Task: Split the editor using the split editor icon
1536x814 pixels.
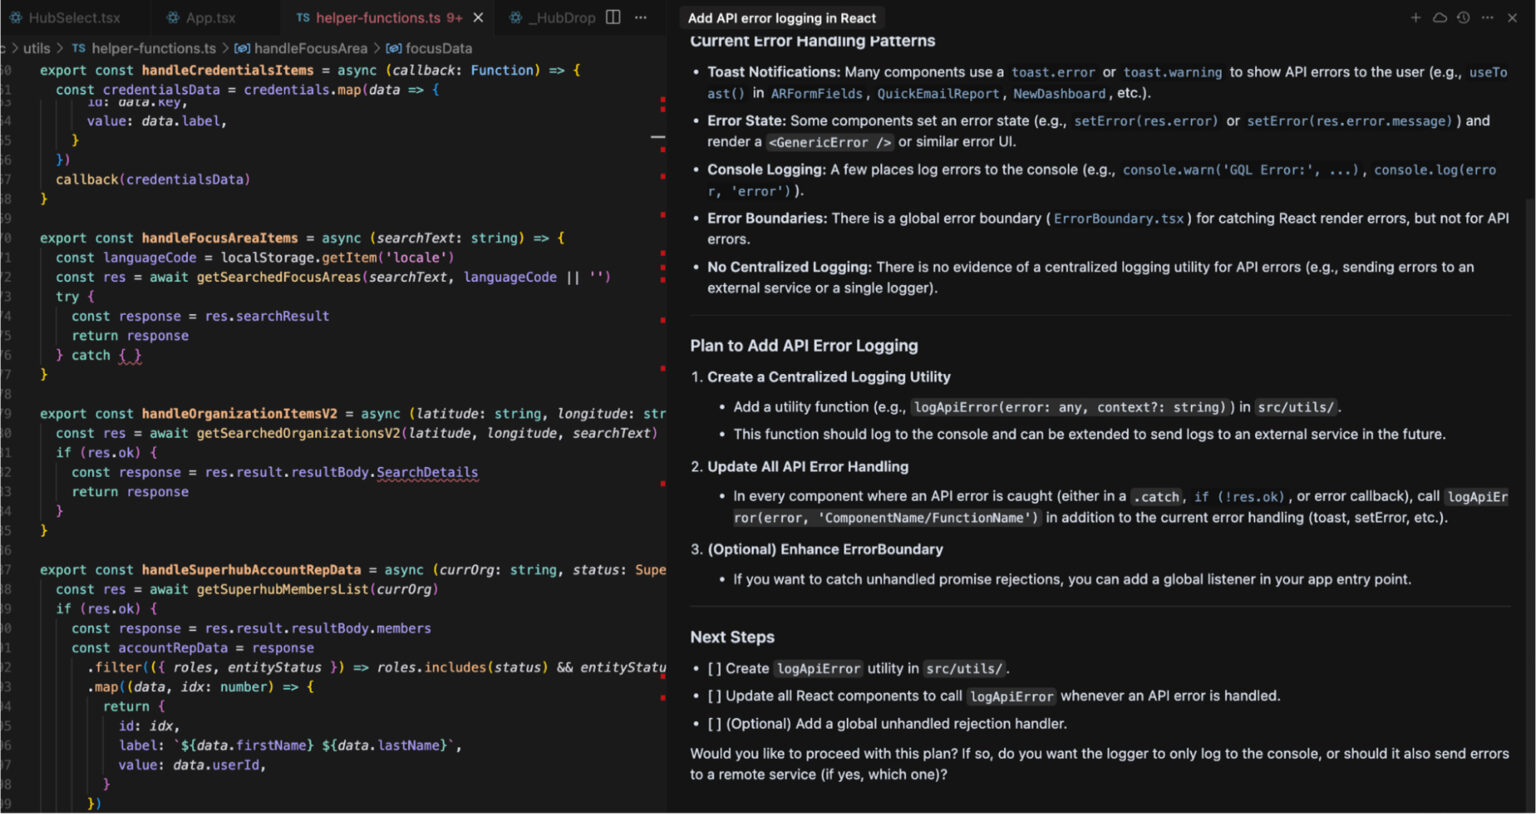Action: [x=612, y=18]
